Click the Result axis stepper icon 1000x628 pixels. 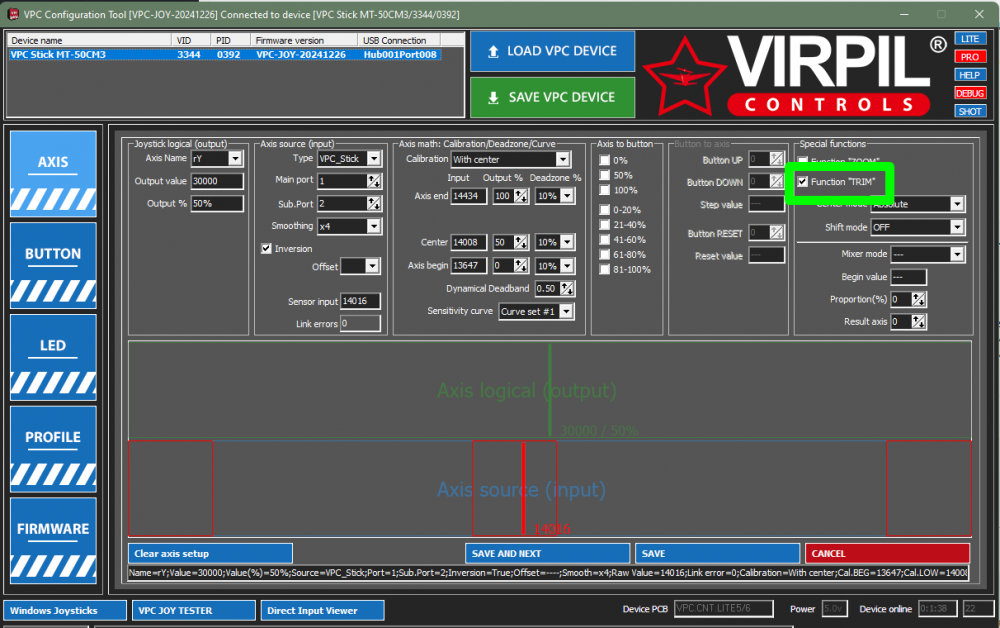tap(918, 322)
